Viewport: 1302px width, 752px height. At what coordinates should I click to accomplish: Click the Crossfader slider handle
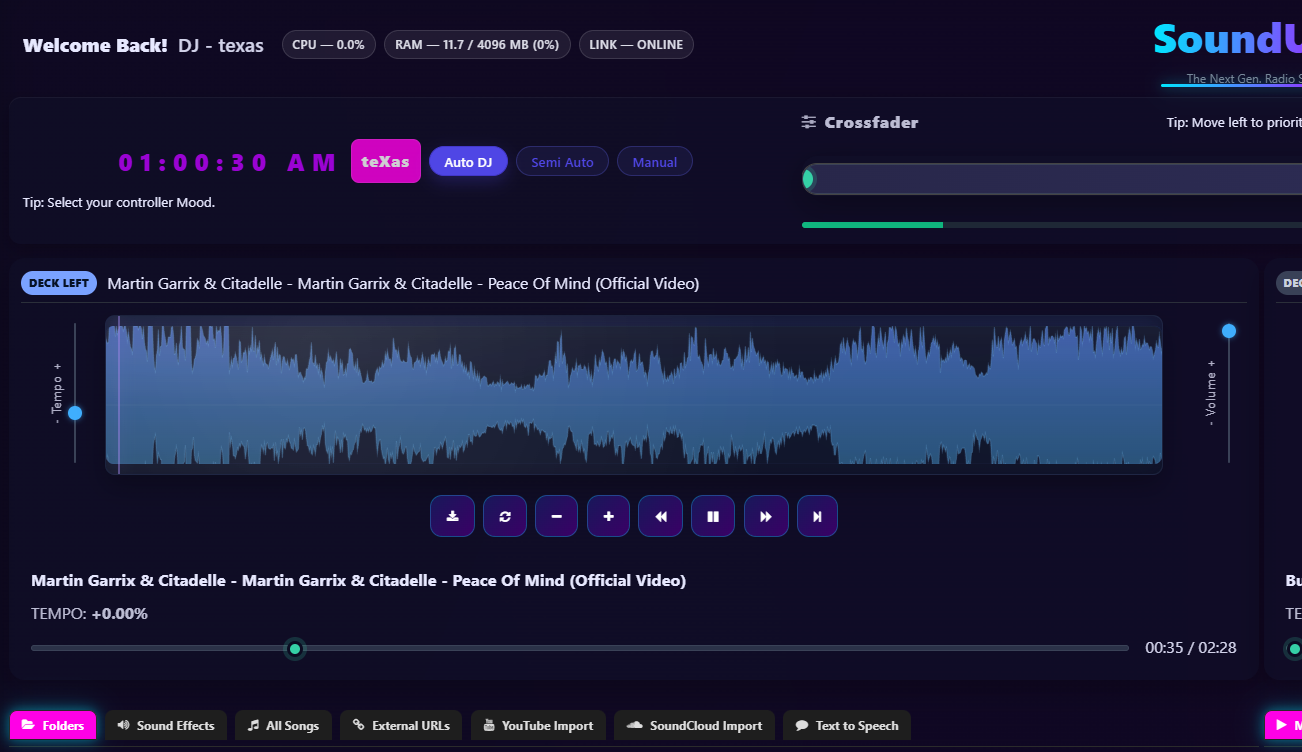tap(808, 179)
